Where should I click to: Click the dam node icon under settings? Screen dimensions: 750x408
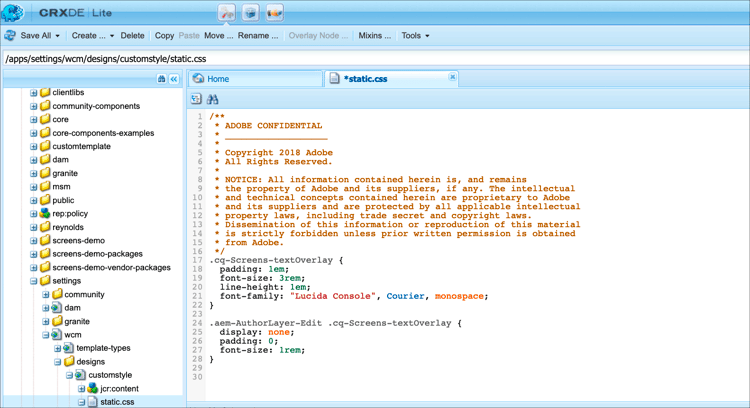57,308
